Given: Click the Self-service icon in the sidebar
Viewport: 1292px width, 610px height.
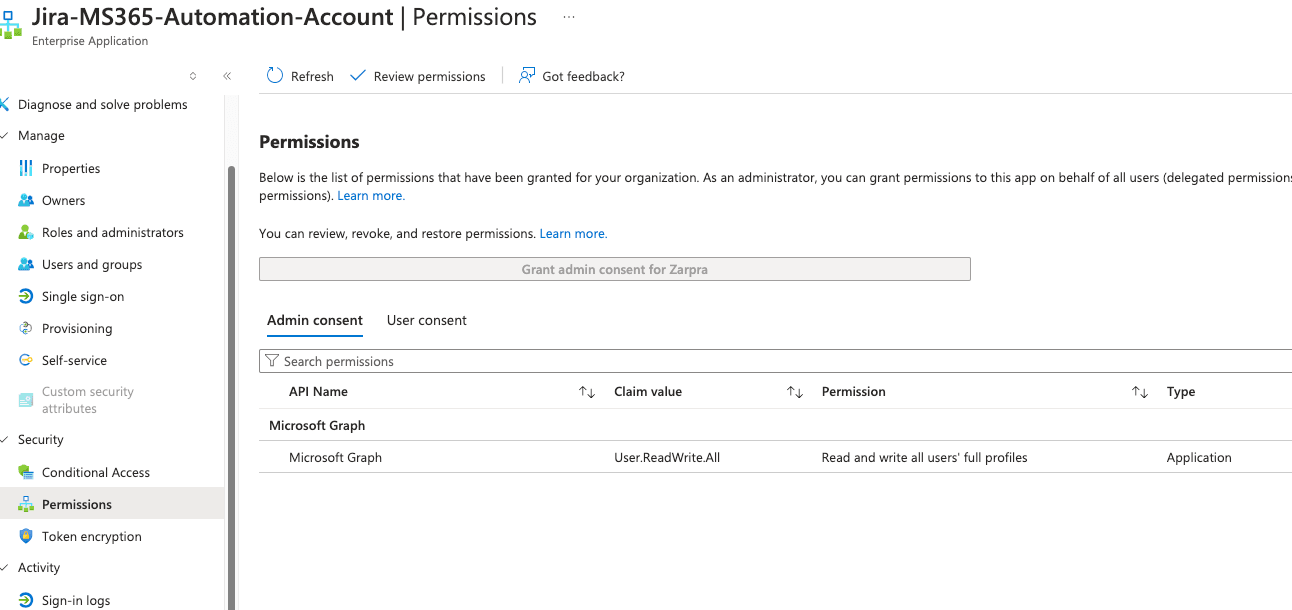Looking at the screenshot, I should pyautogui.click(x=26, y=360).
